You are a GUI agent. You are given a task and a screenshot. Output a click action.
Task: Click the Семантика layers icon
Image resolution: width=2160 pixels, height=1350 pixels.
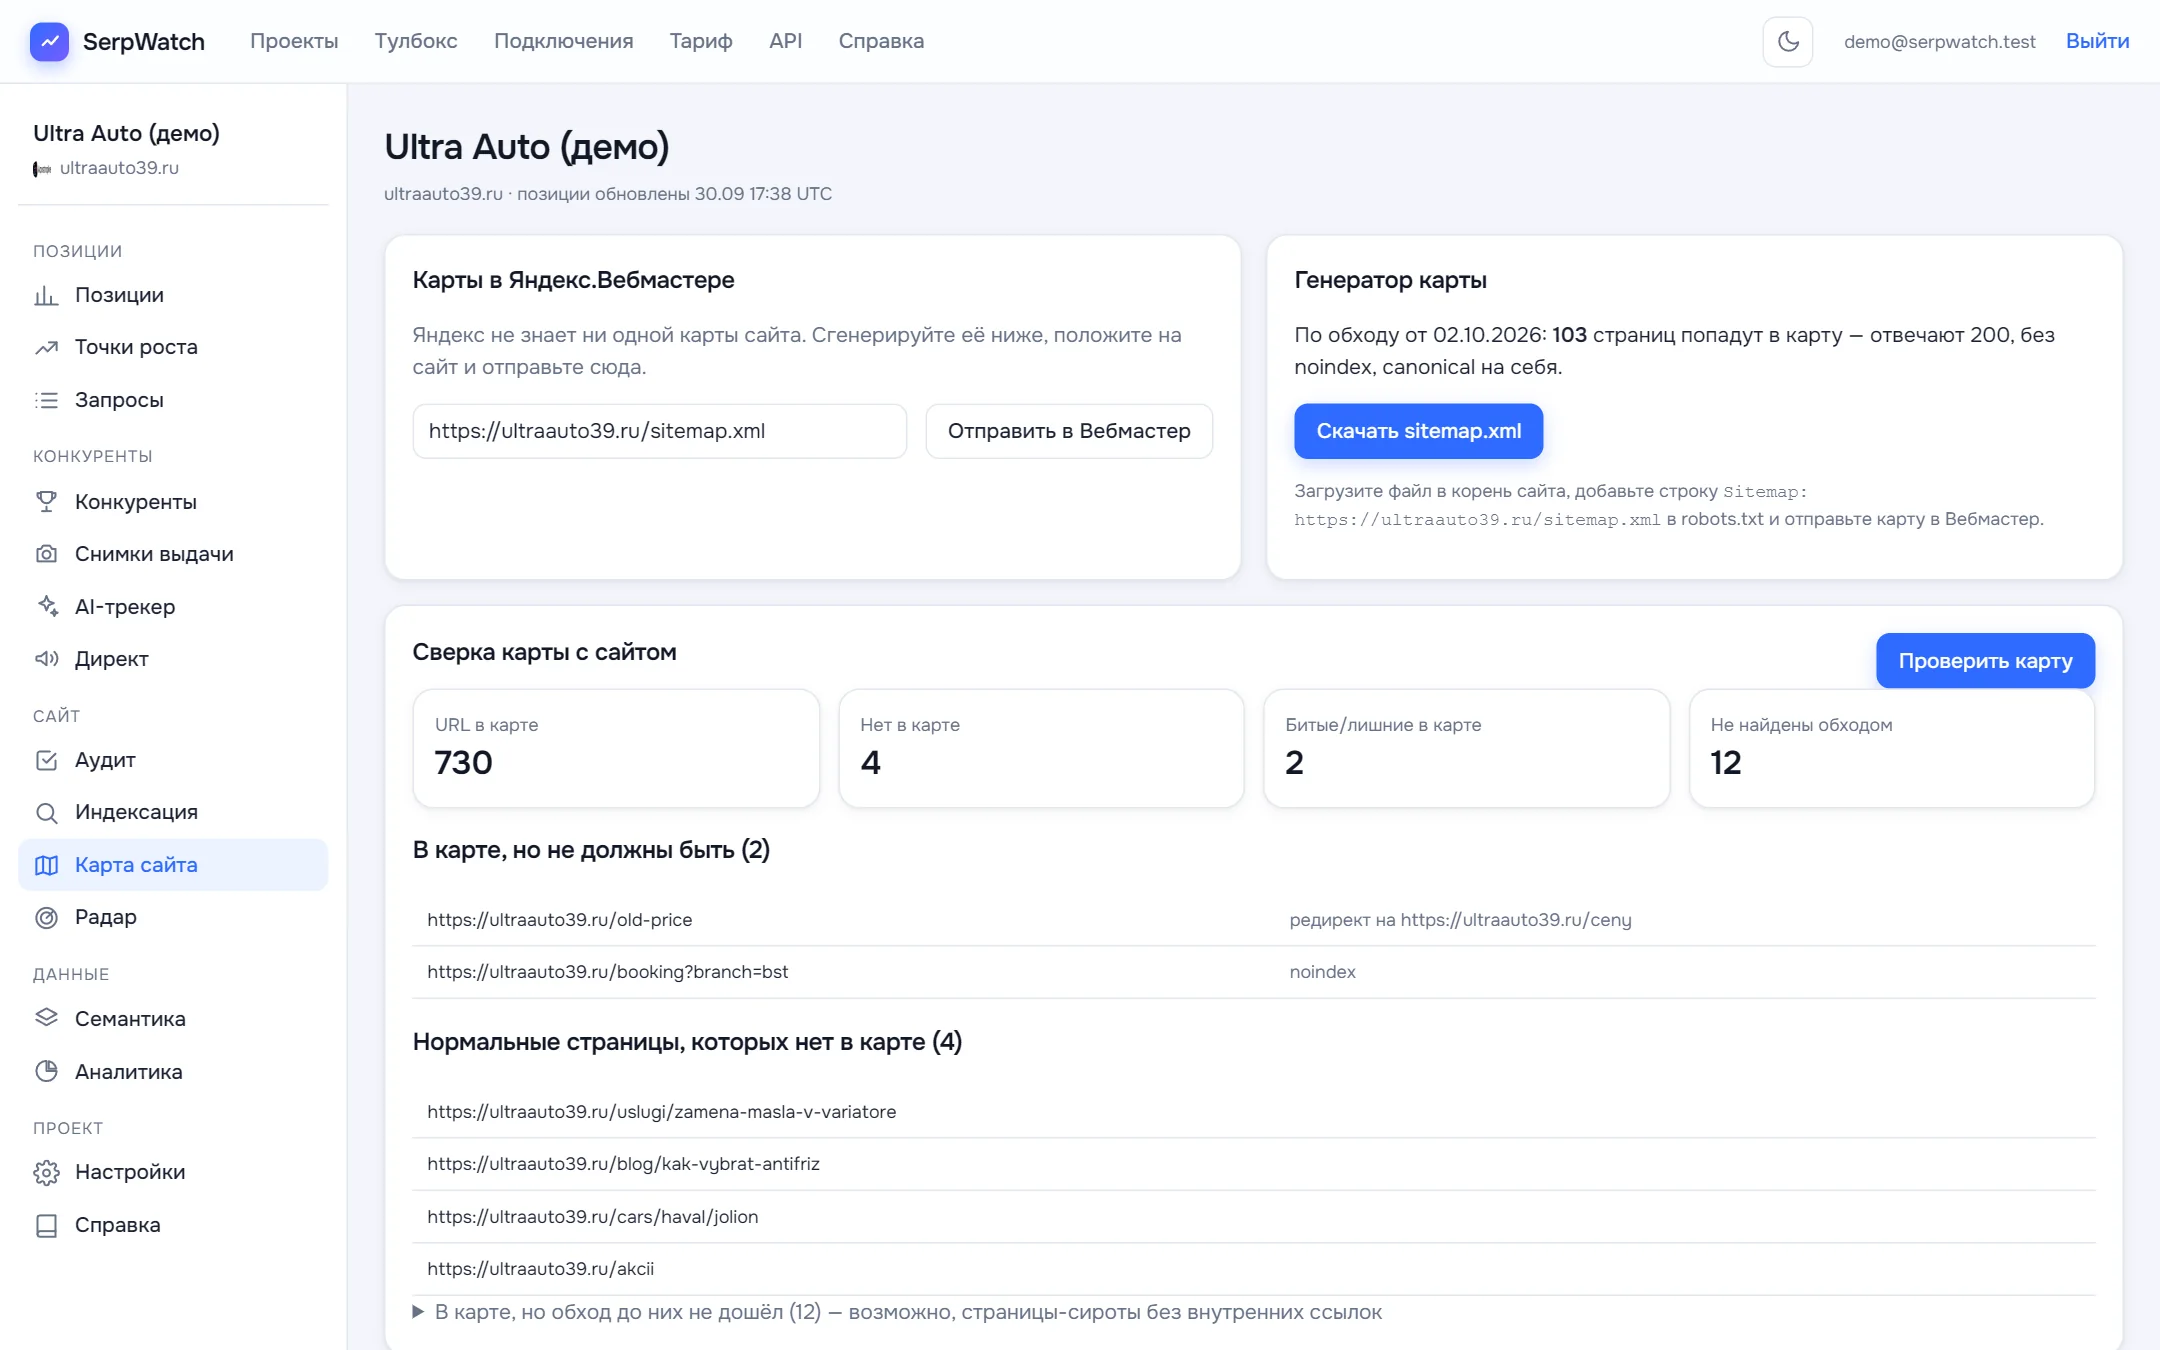tap(46, 1018)
